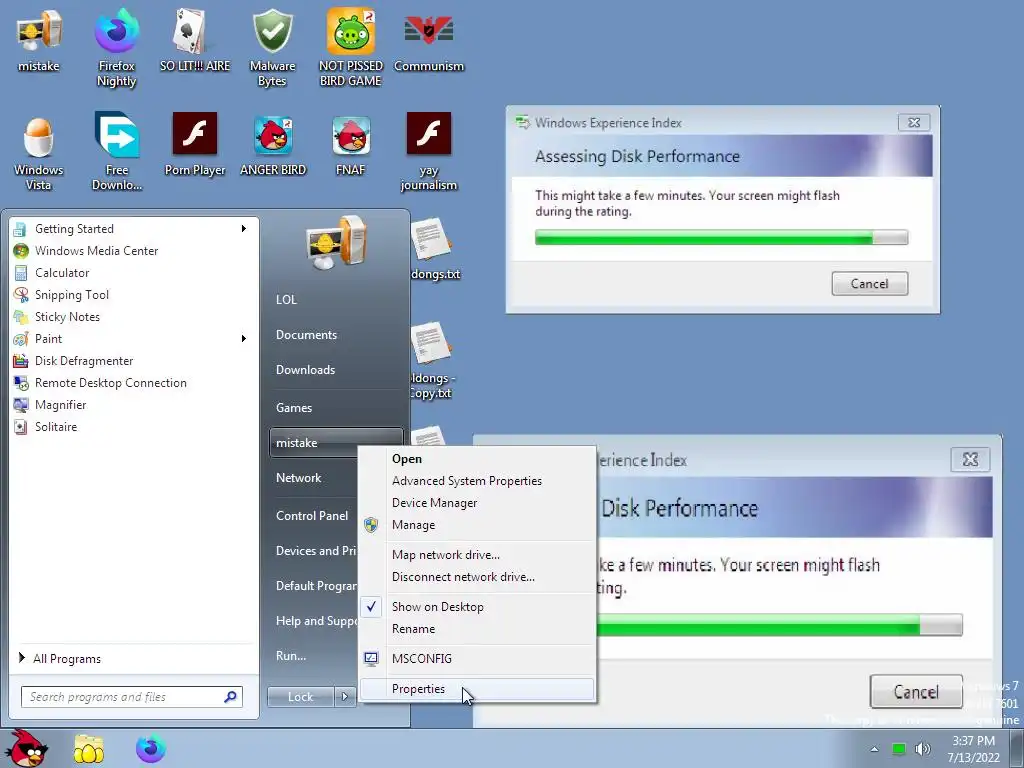Open the shutdown options arrow beside Lock
The height and width of the screenshot is (768, 1024).
click(x=345, y=697)
